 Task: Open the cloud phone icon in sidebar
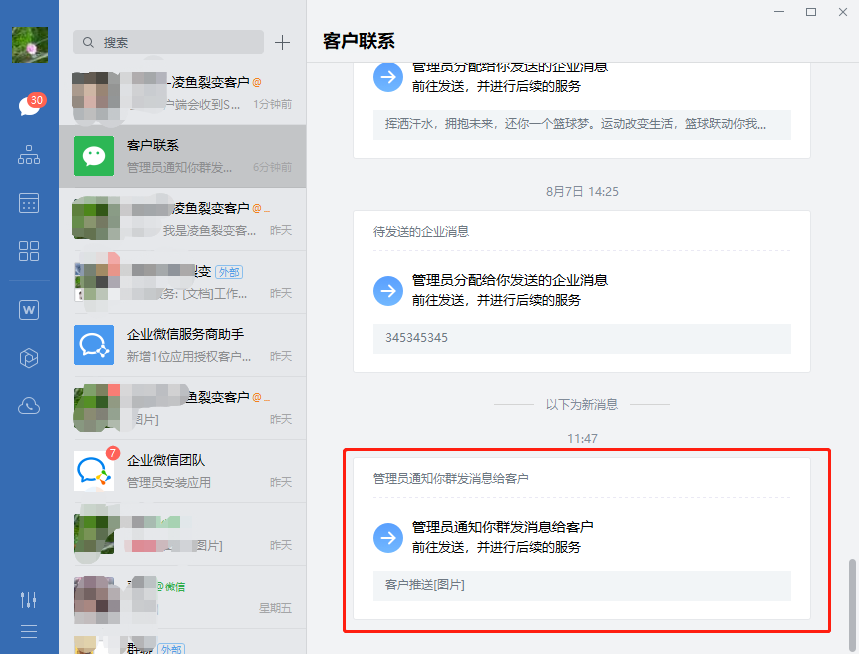pos(29,405)
